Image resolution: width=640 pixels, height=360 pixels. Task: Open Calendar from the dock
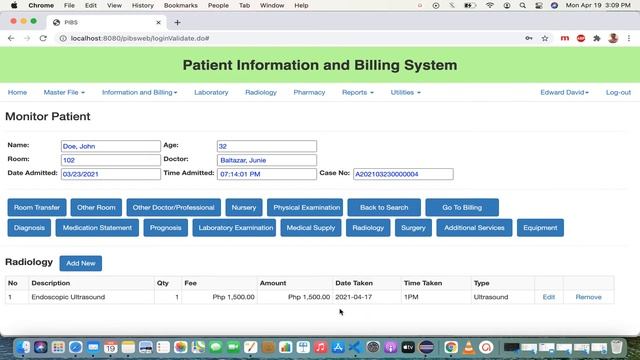click(x=111, y=347)
